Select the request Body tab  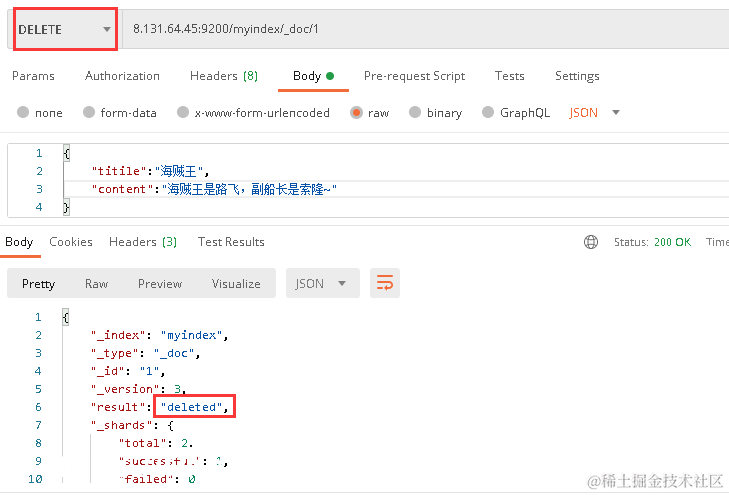[313, 76]
